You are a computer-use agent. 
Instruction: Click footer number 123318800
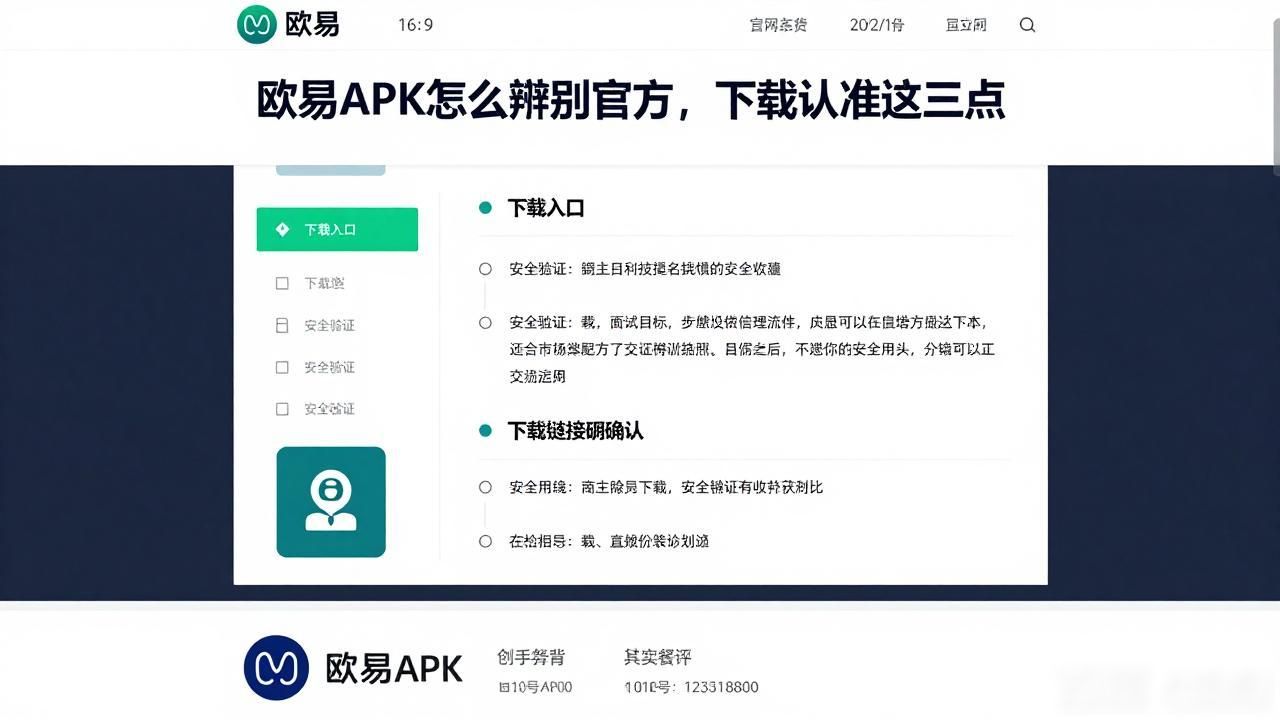tap(720, 687)
